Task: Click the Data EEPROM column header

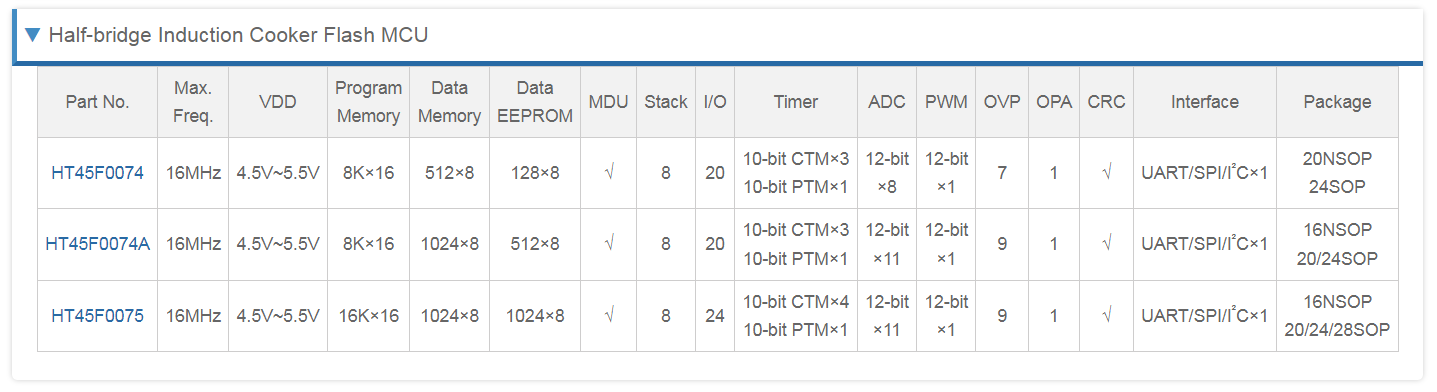Action: point(535,102)
